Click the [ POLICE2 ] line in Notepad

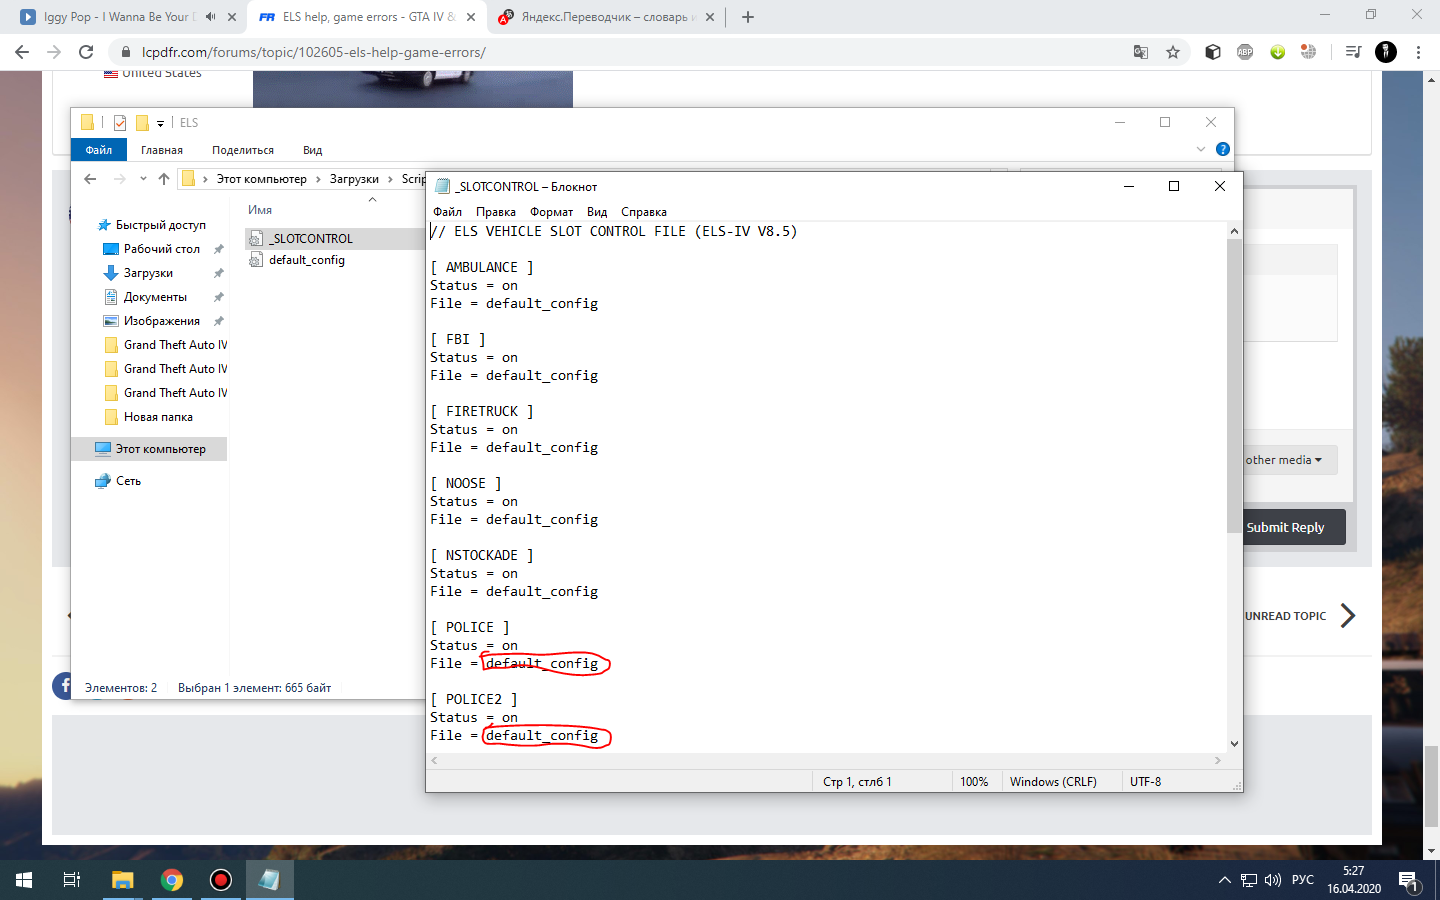click(x=474, y=699)
